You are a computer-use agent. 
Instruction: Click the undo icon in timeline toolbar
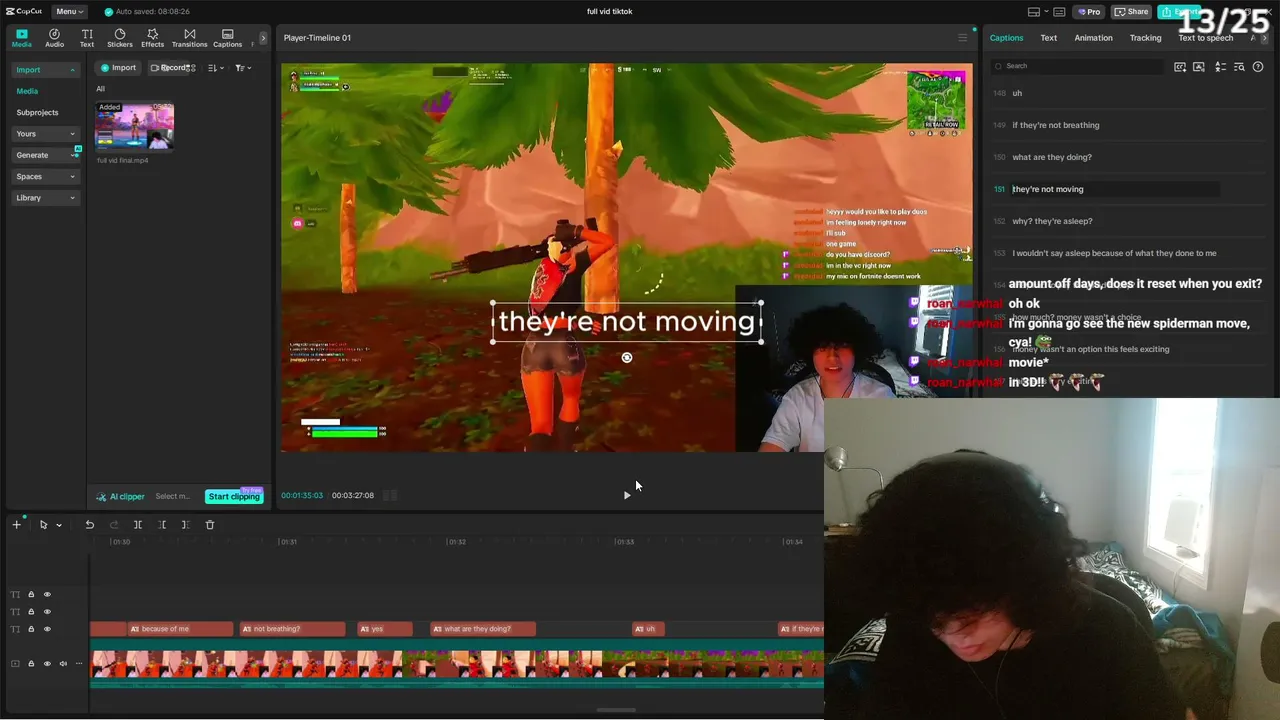point(89,525)
